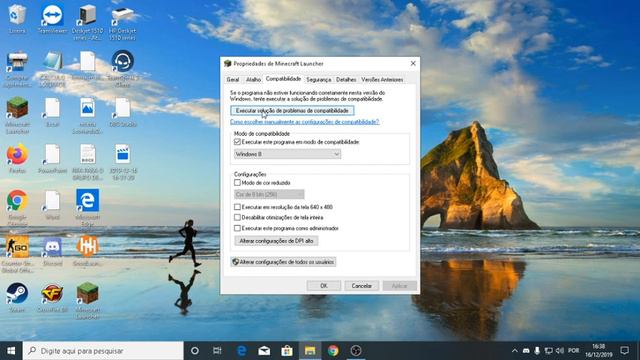Click 'Alterar configurações de todos os usuários'
640x360 pixels.
point(283,262)
